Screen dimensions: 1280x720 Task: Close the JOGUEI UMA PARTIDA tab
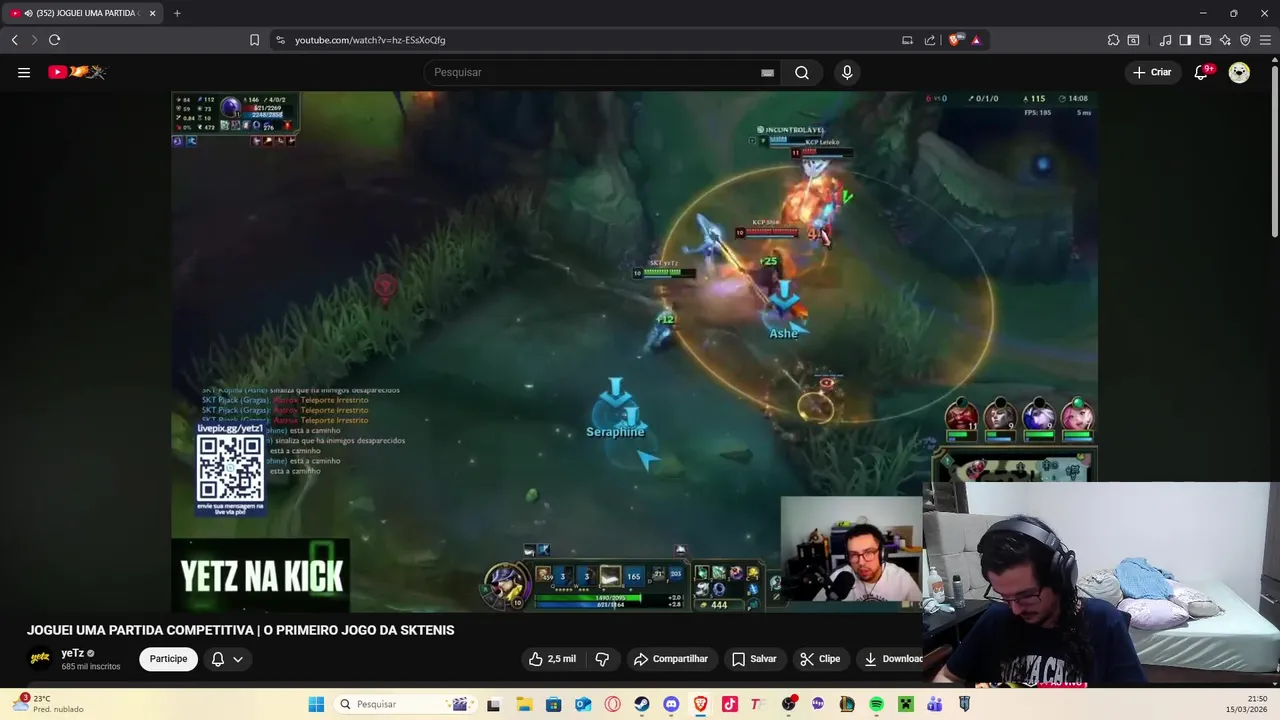(152, 13)
